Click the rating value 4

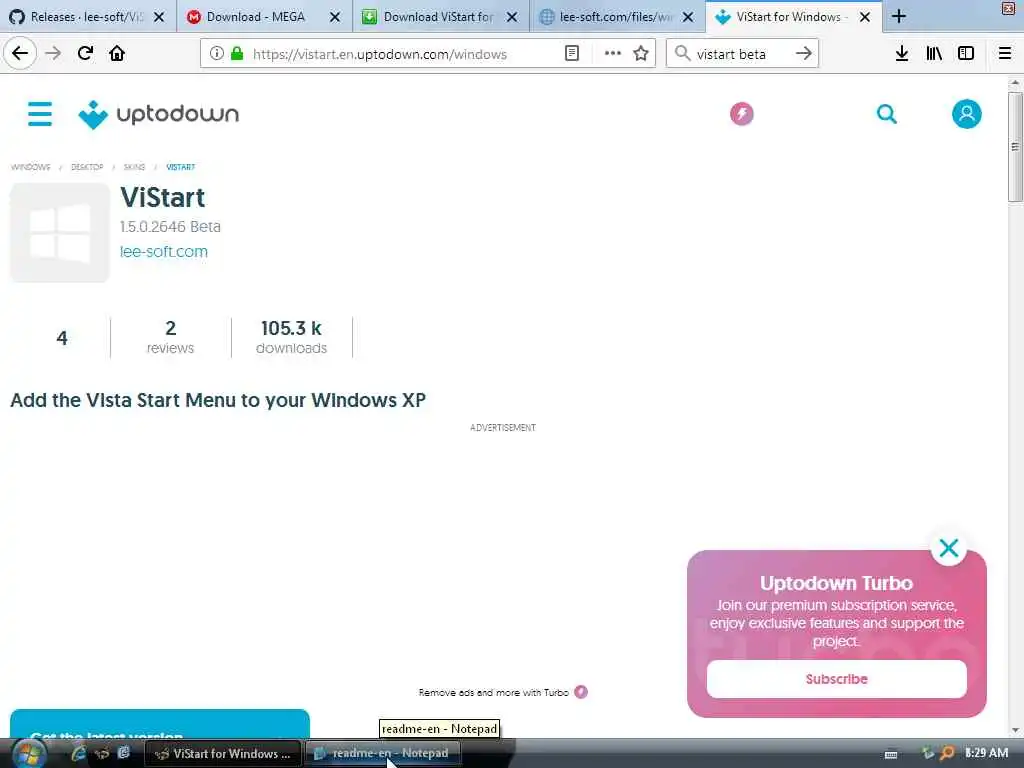coord(61,338)
